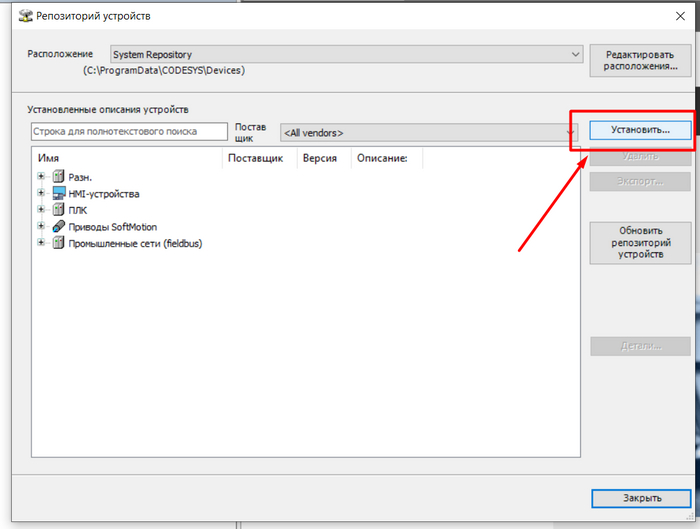Expand the Промышленные сети (fieldbus) node
The width and height of the screenshot is (700, 529).
41,243
